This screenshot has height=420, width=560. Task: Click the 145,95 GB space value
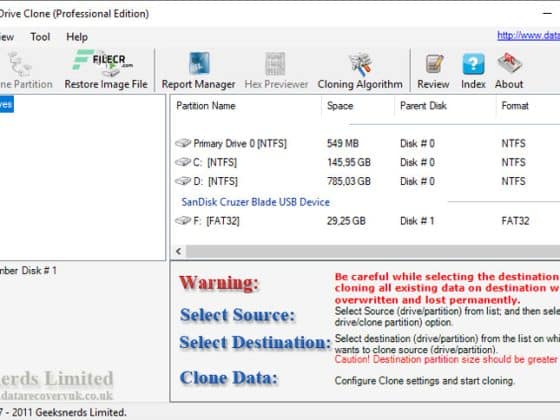(349, 162)
